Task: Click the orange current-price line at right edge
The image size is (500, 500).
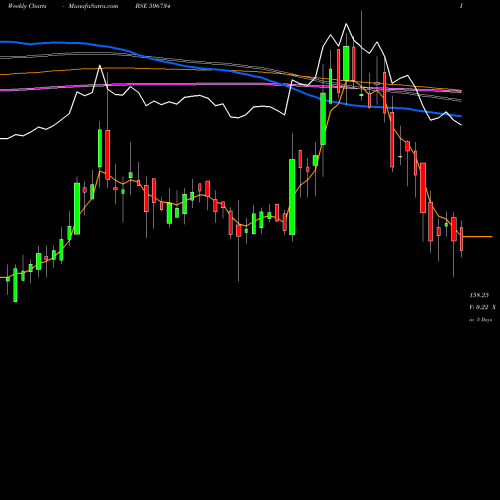Action: pos(477,237)
